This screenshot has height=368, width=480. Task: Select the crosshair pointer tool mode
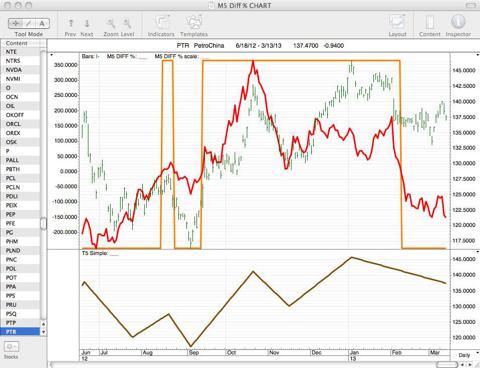(x=15, y=23)
